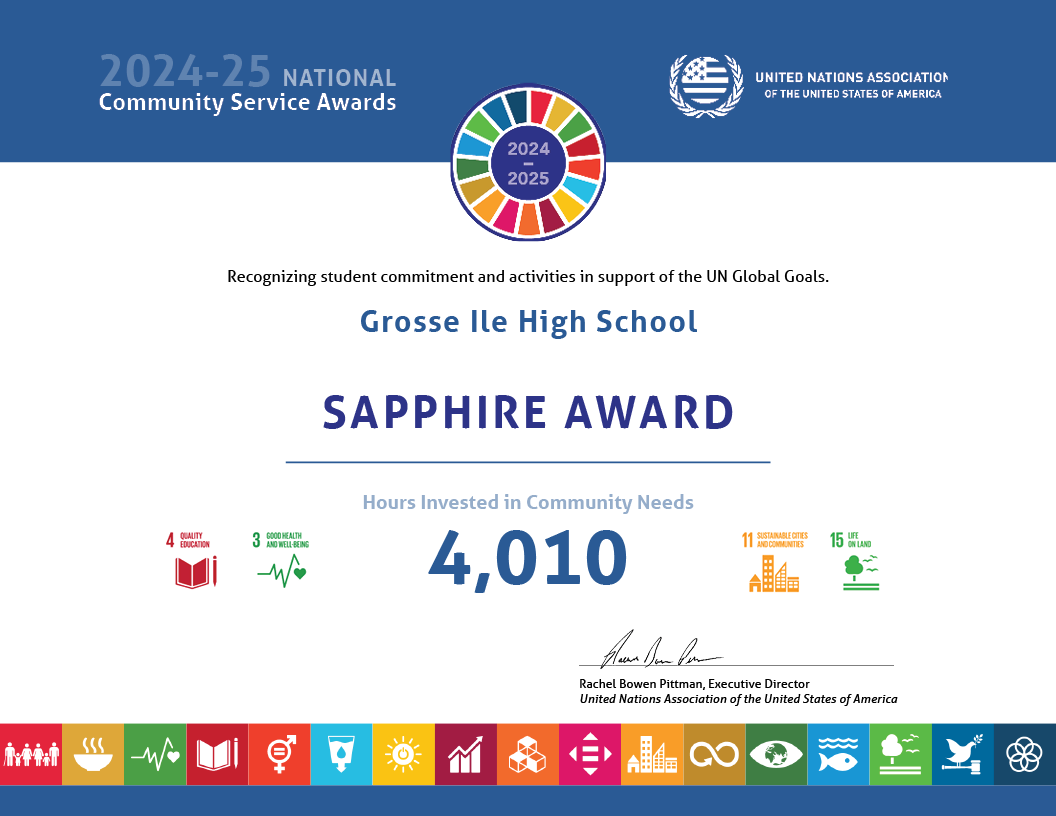Click the No Poverty family icon in bottom strip
1056x816 pixels.
tap(31, 754)
